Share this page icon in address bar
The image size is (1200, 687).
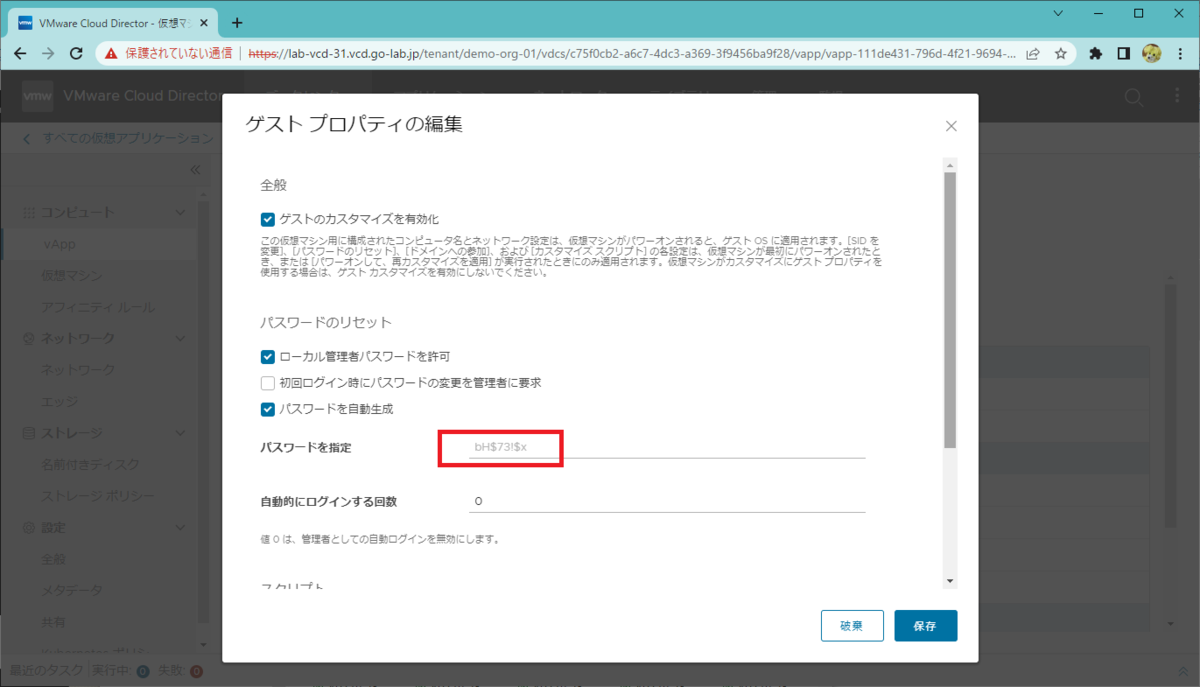[1033, 54]
